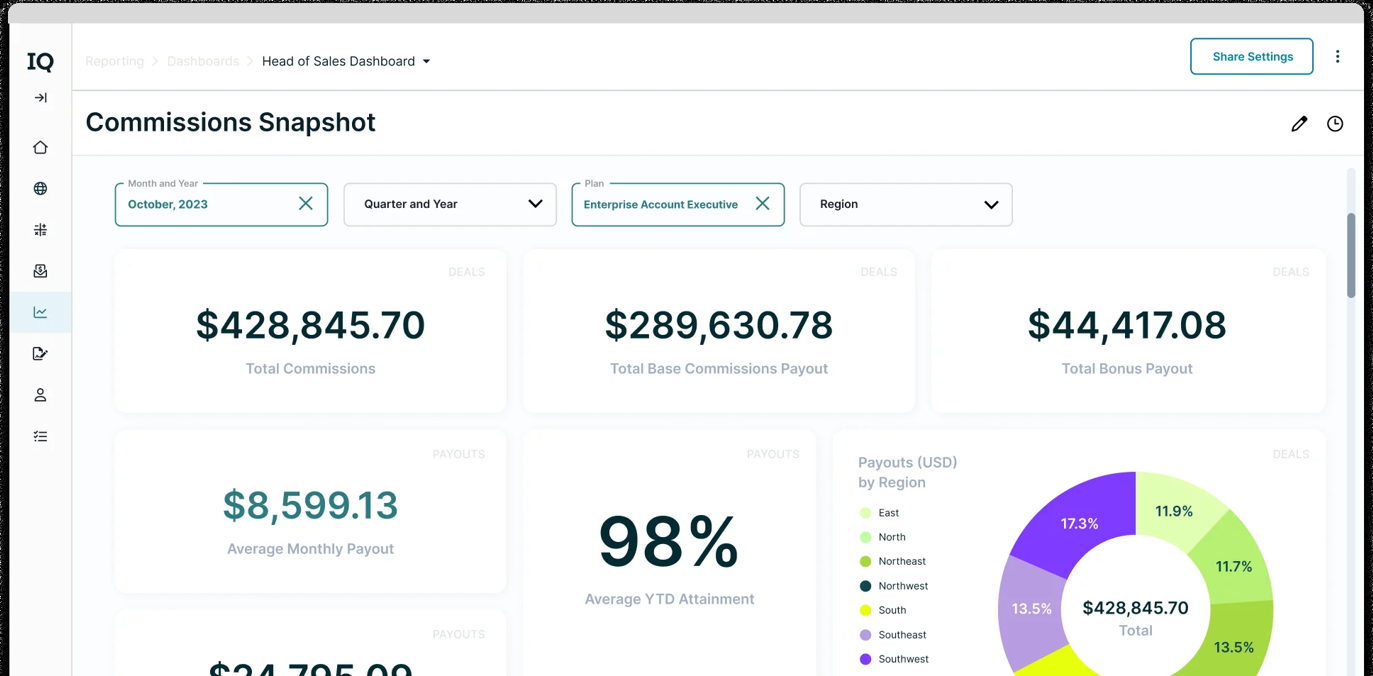Open the Region dropdown
This screenshot has height=676, width=1373.
(906, 204)
